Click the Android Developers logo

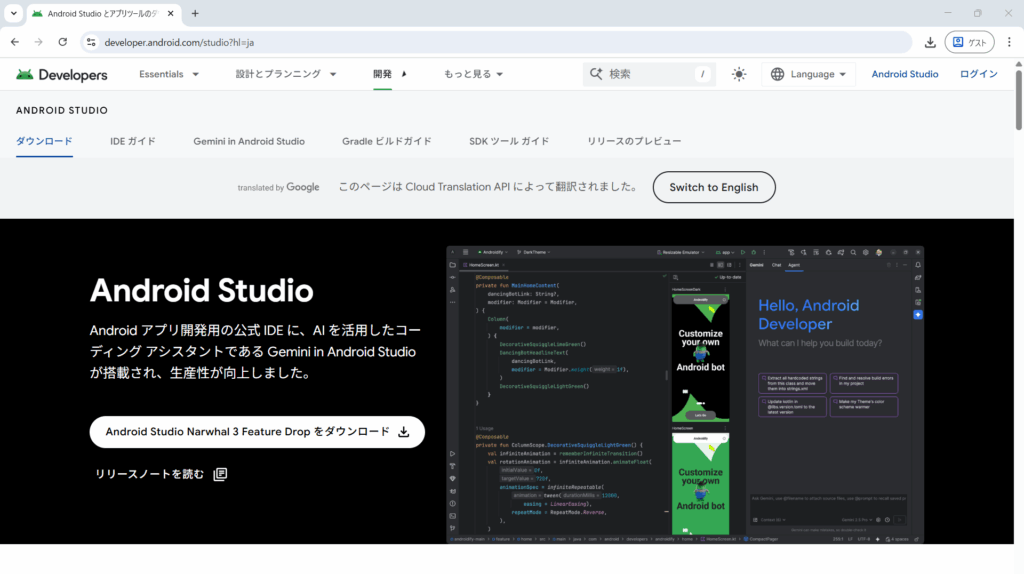[x=62, y=75]
